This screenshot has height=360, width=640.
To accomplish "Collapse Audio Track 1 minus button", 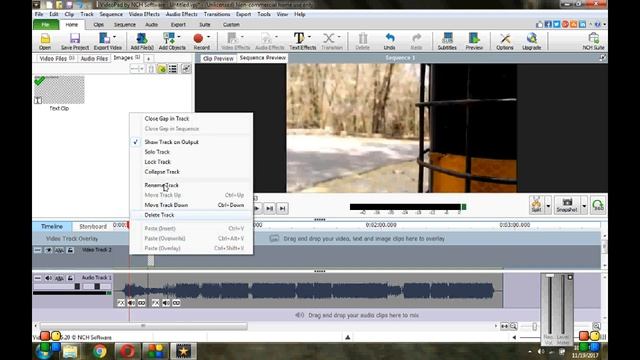I will pos(38,278).
